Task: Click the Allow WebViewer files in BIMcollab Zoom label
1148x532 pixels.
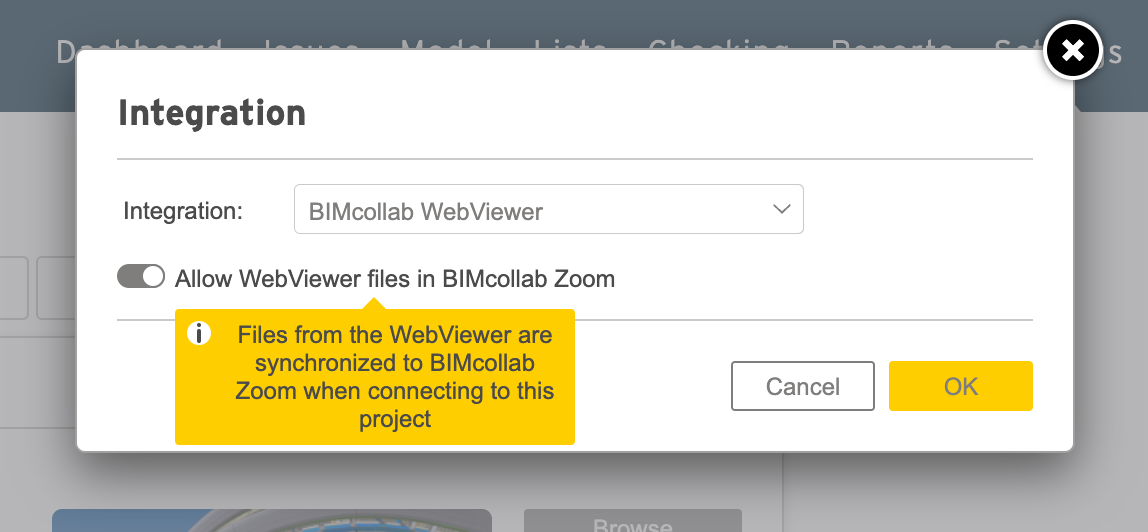Action: 395,279
